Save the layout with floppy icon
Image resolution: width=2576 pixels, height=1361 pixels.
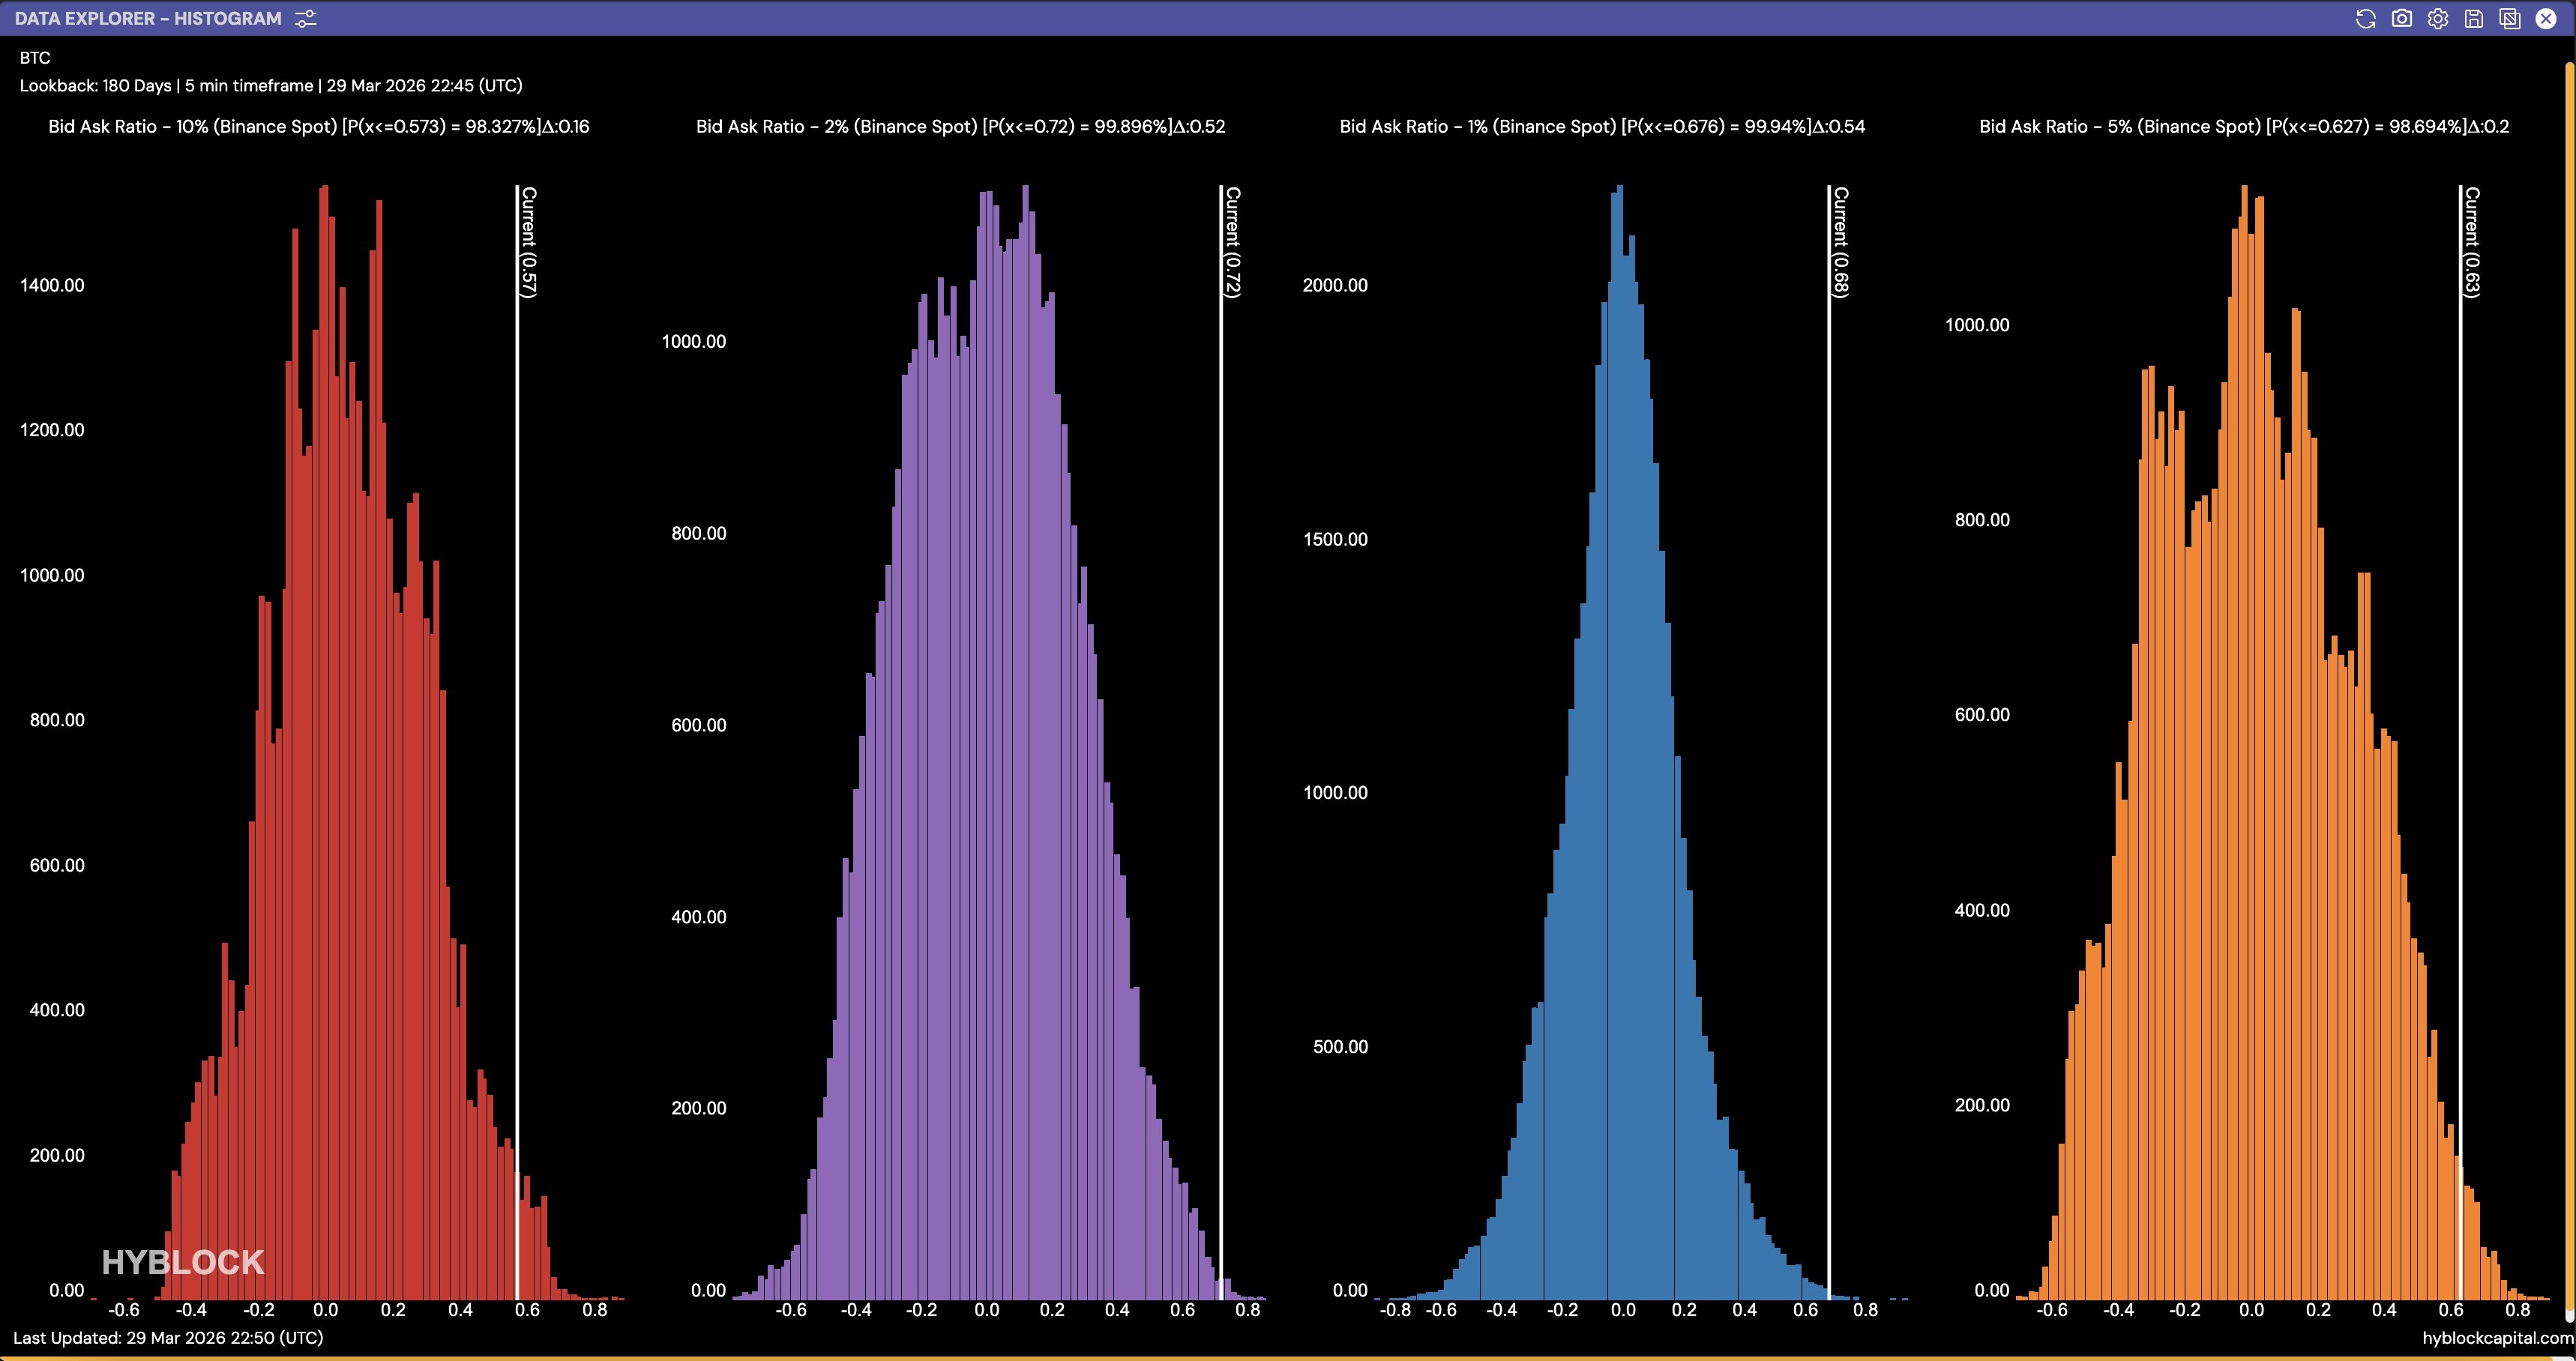coord(2473,19)
